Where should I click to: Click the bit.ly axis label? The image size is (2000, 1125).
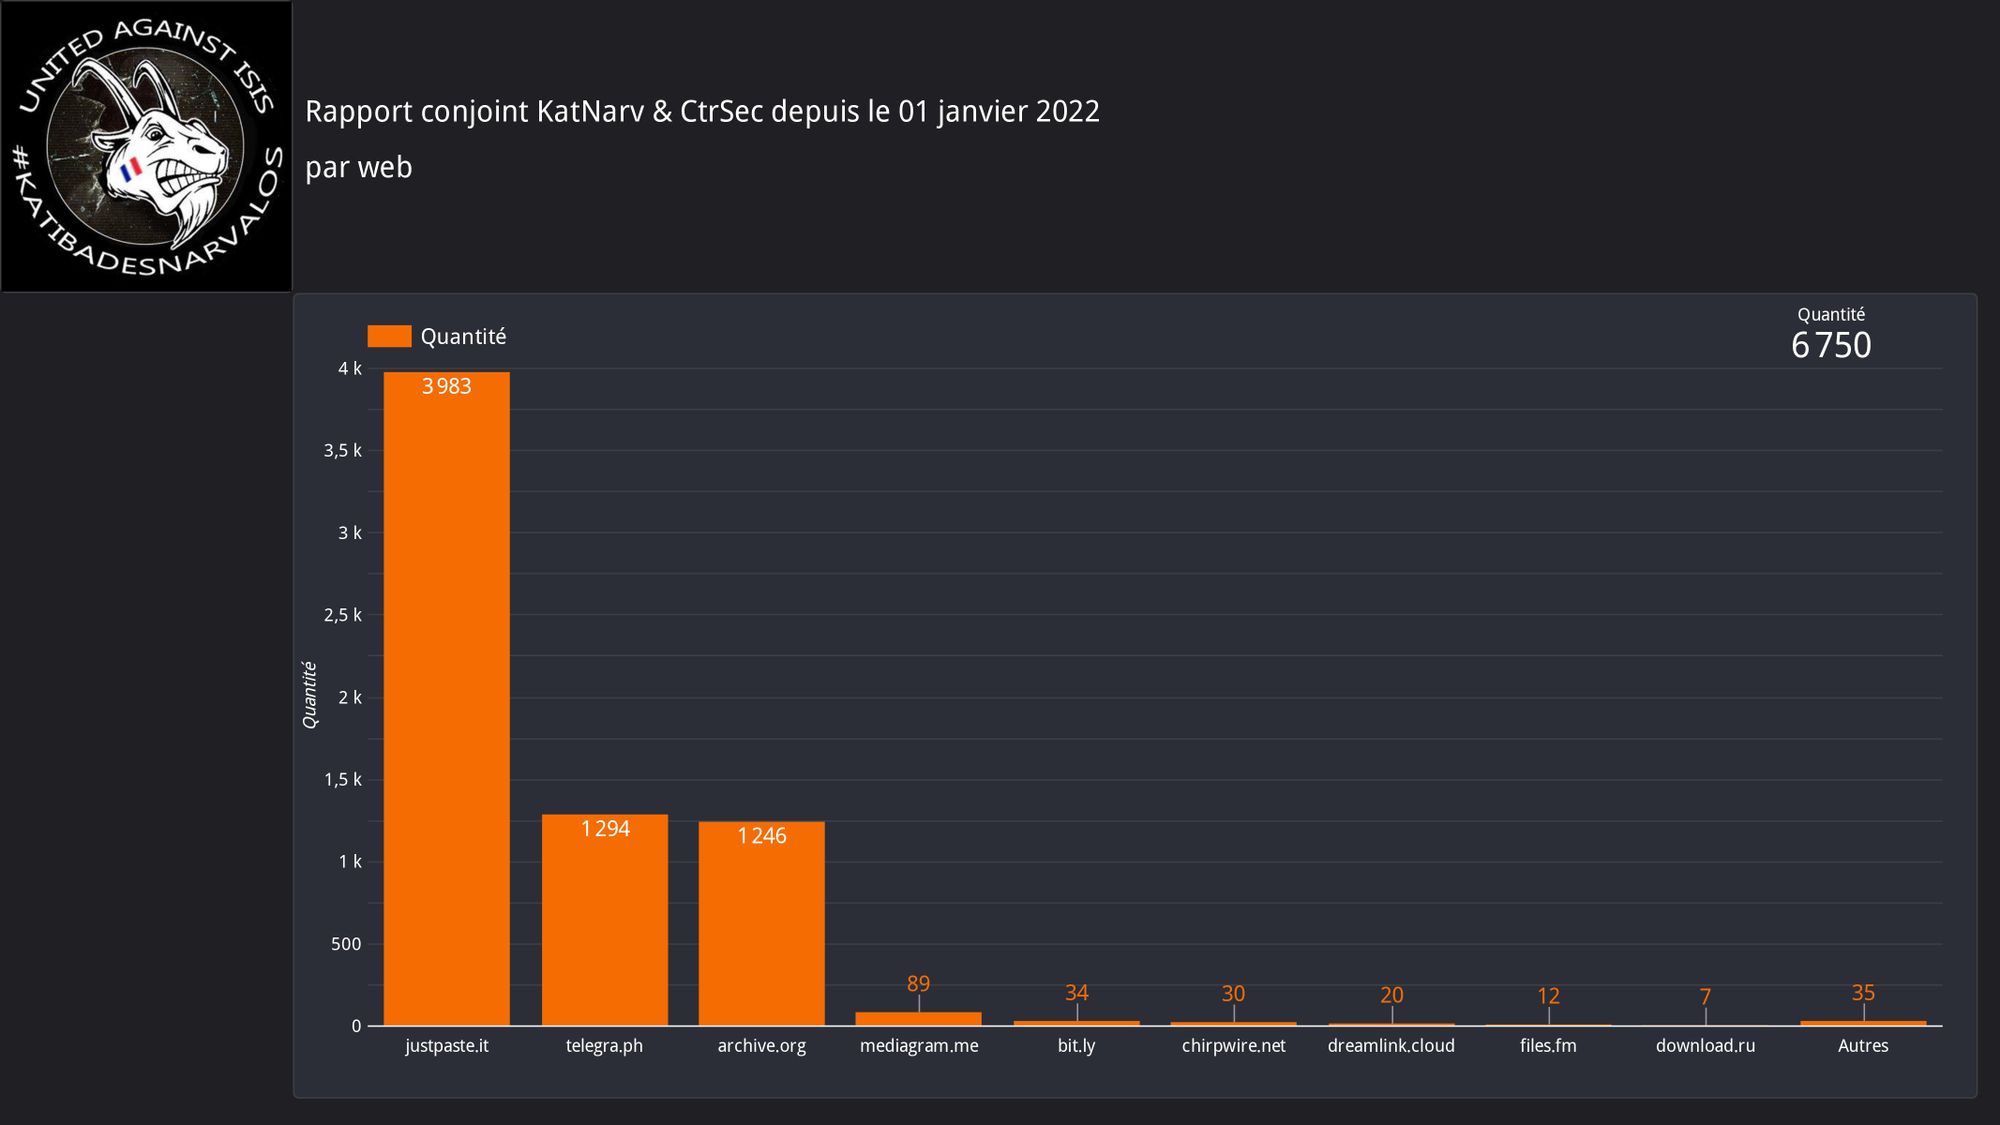pyautogui.click(x=1076, y=1046)
